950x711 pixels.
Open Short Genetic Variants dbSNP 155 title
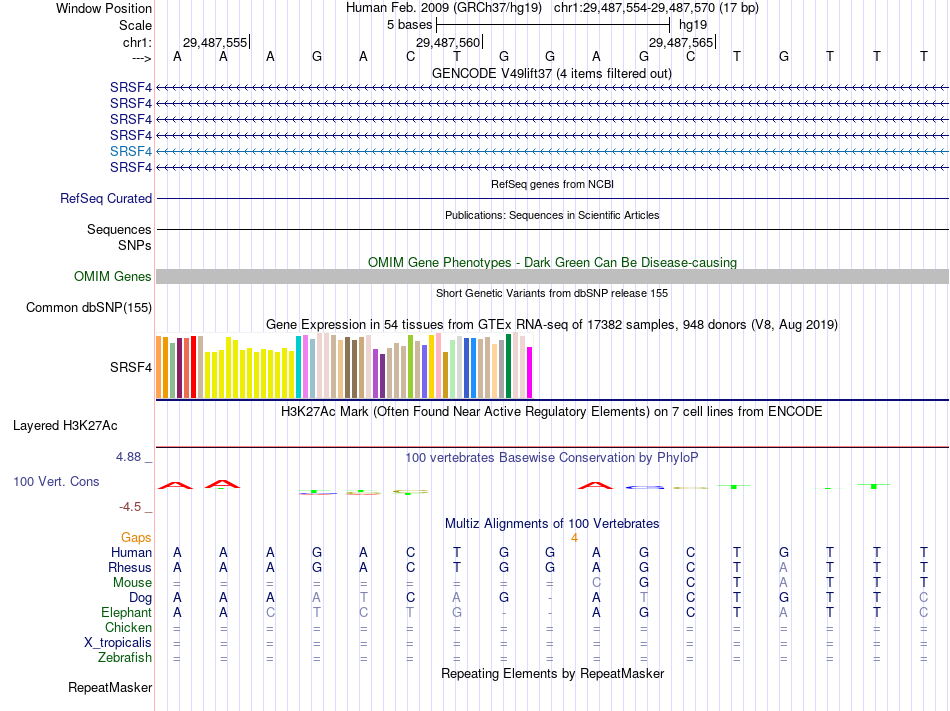point(552,293)
